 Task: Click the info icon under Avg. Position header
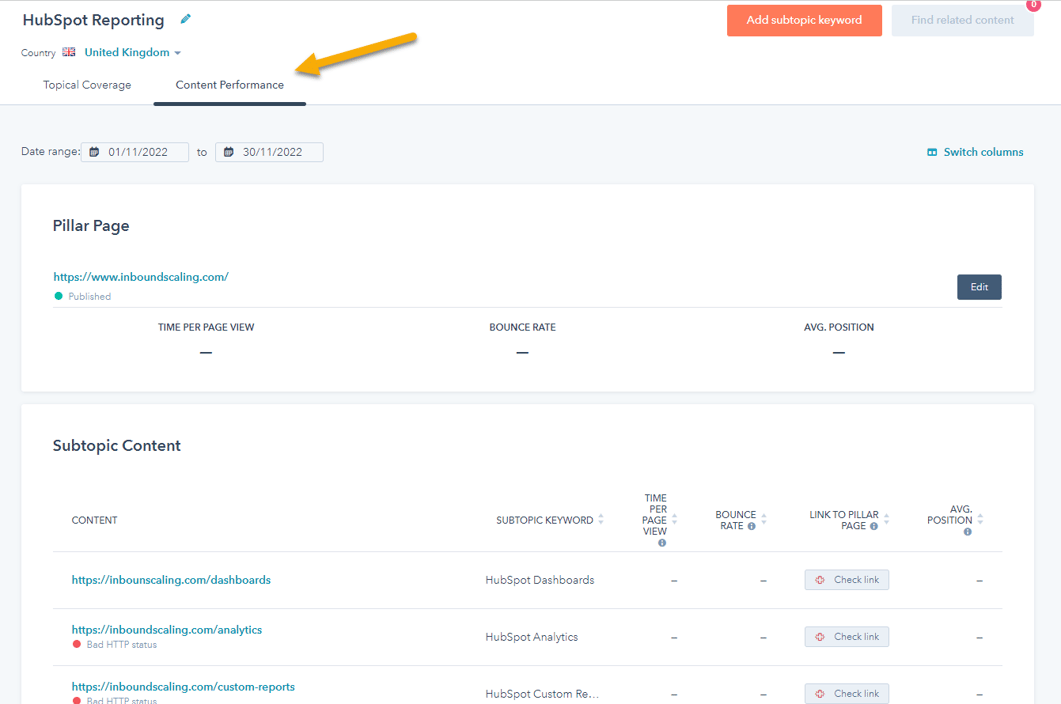pos(966,533)
